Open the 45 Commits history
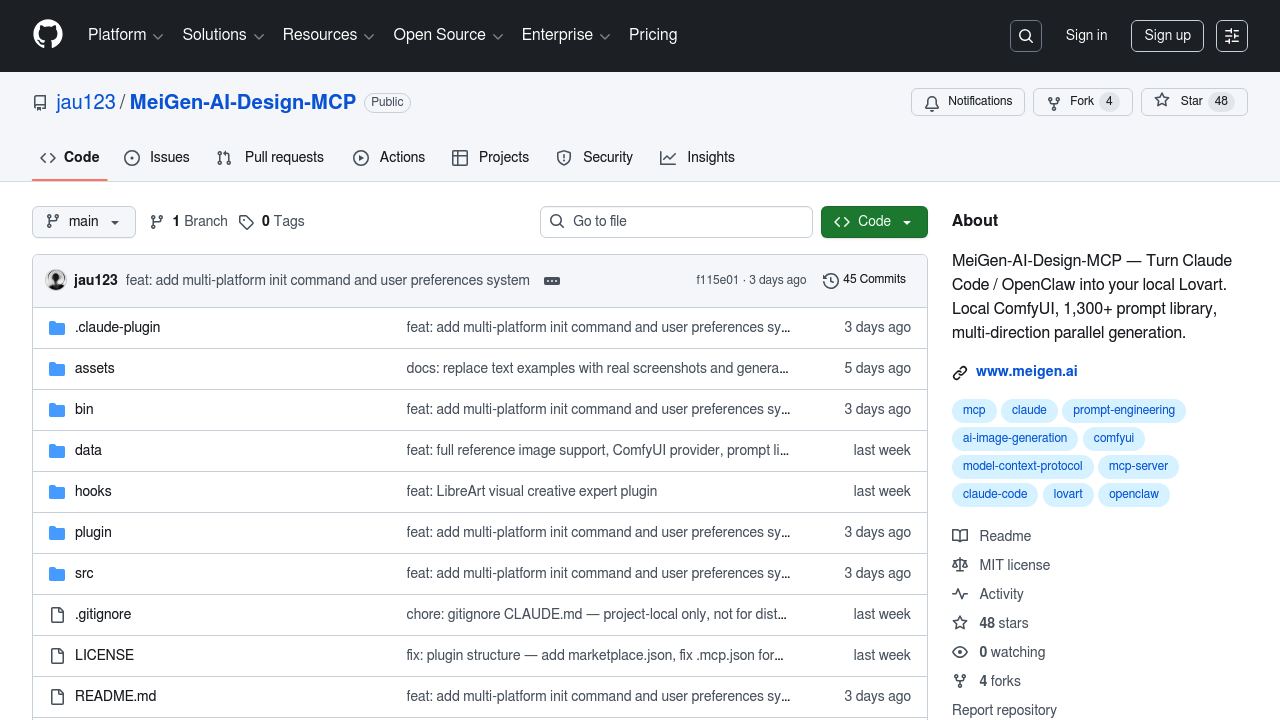Screen dimensions: 1280x720 pyautogui.click(x=864, y=280)
